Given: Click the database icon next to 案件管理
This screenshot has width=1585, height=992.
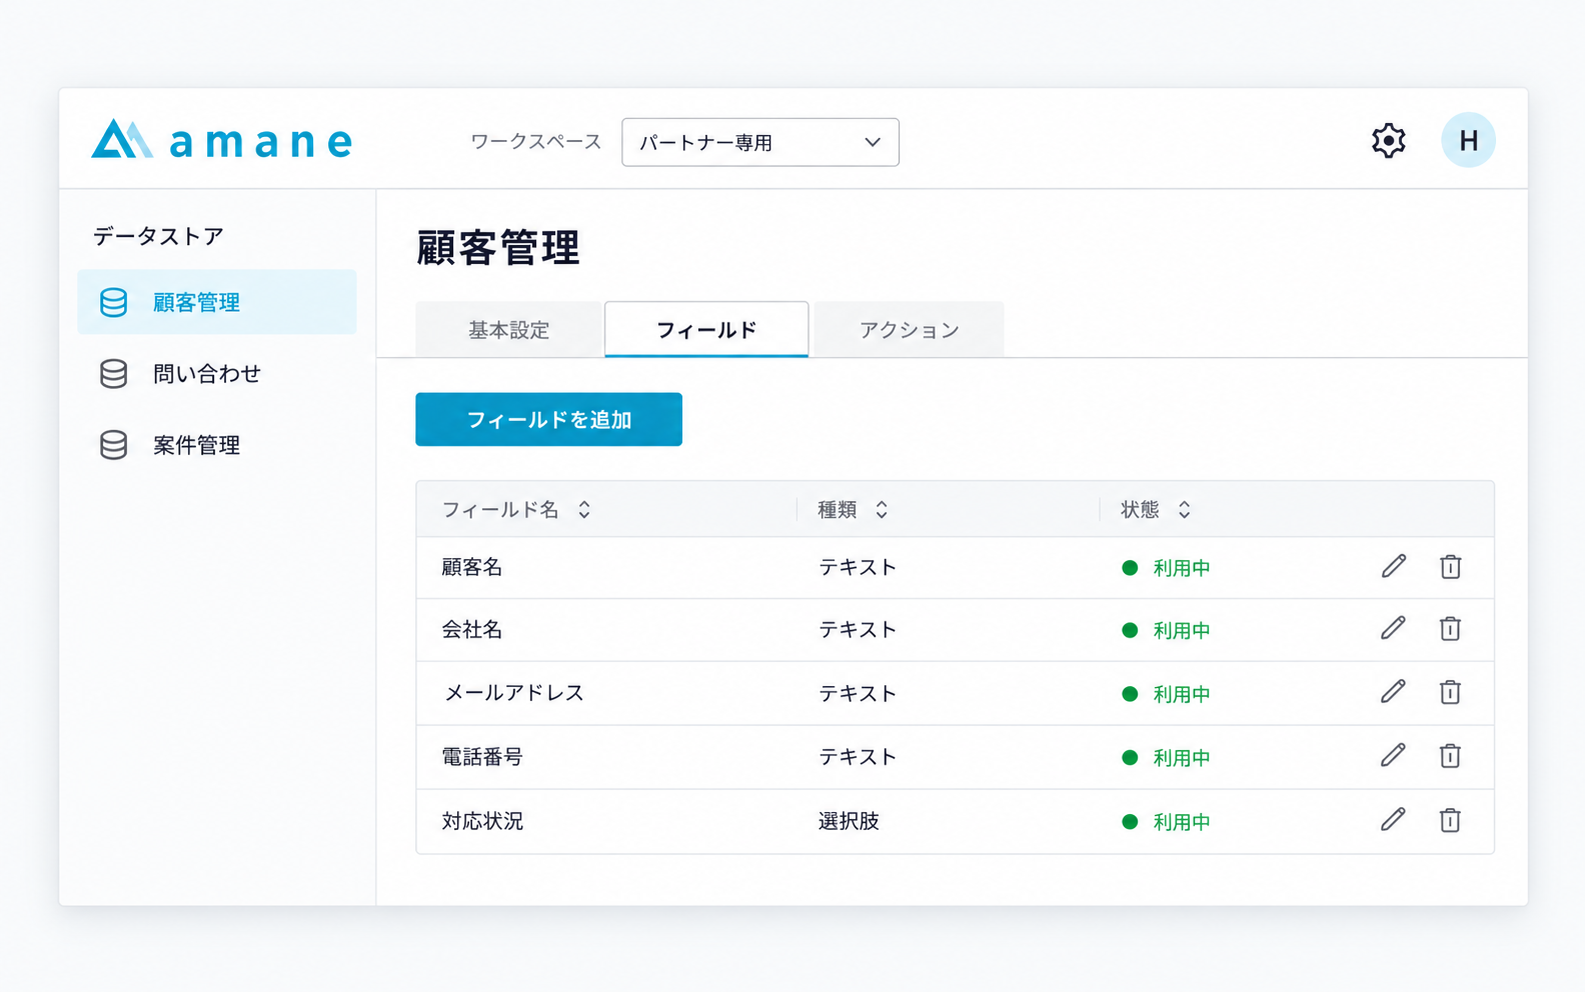Looking at the screenshot, I should (x=113, y=445).
